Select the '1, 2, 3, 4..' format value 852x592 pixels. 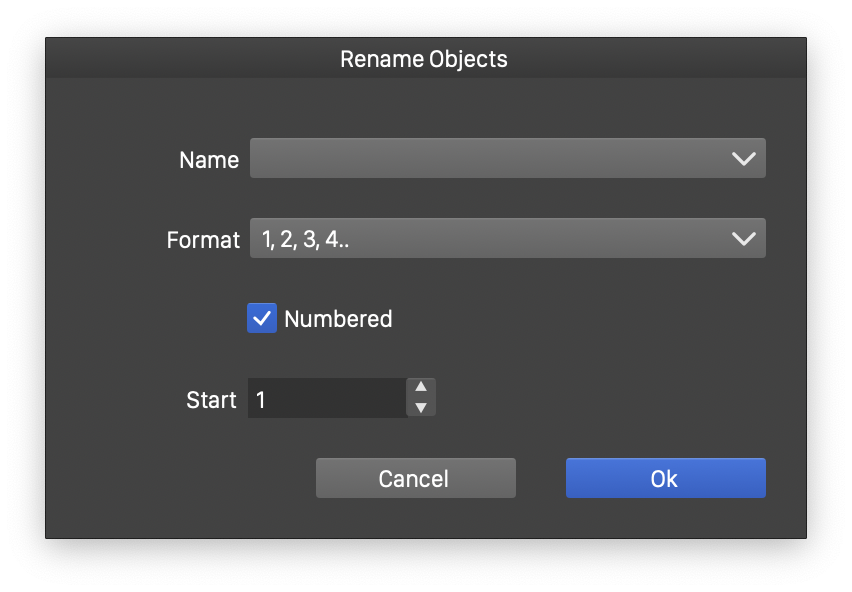[306, 239]
